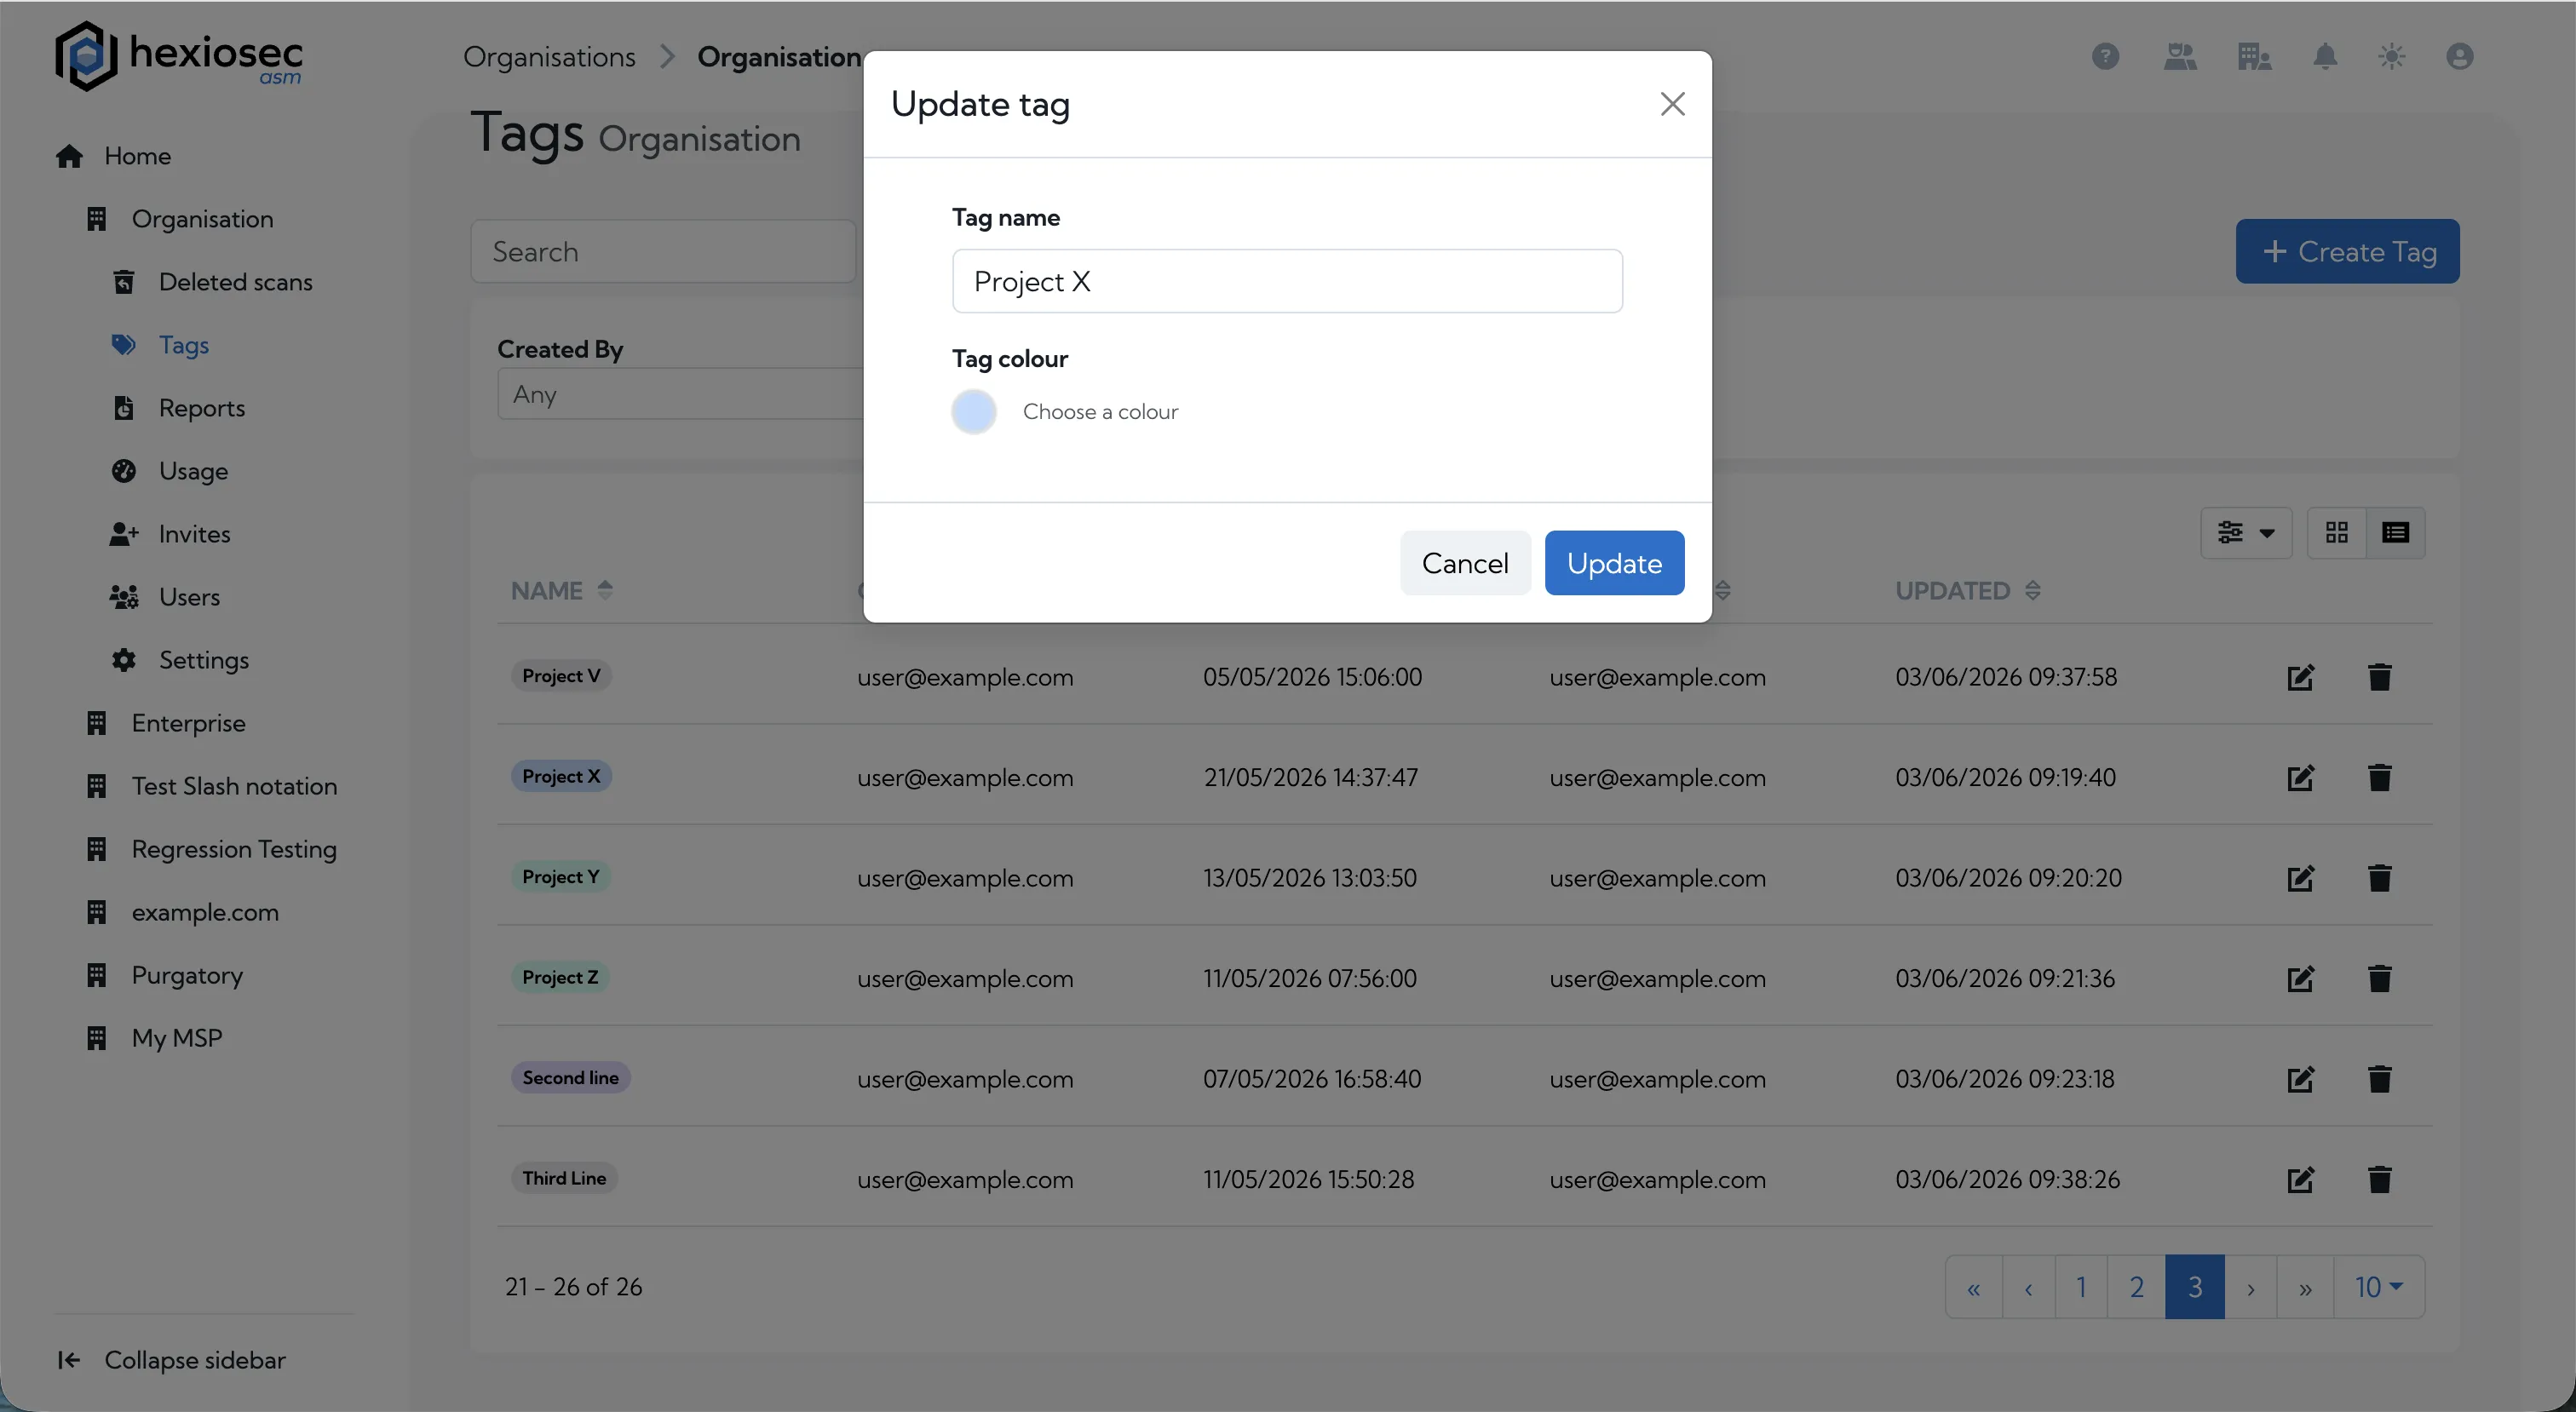Screen dimensions: 2576x1412
Task: Edit the Project V tag
Action: tap(2300, 677)
